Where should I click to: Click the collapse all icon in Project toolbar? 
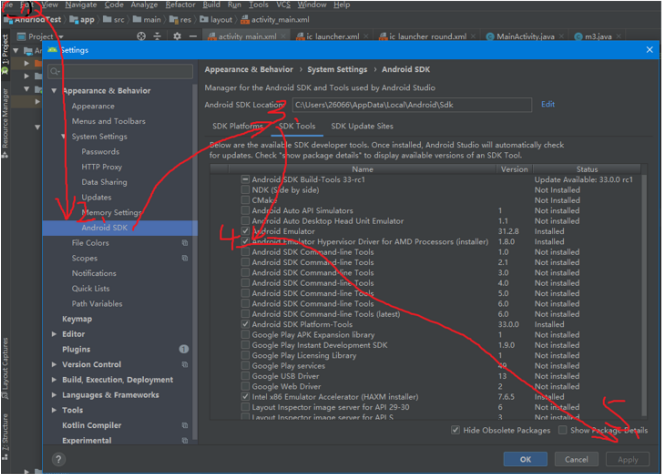click(x=157, y=36)
